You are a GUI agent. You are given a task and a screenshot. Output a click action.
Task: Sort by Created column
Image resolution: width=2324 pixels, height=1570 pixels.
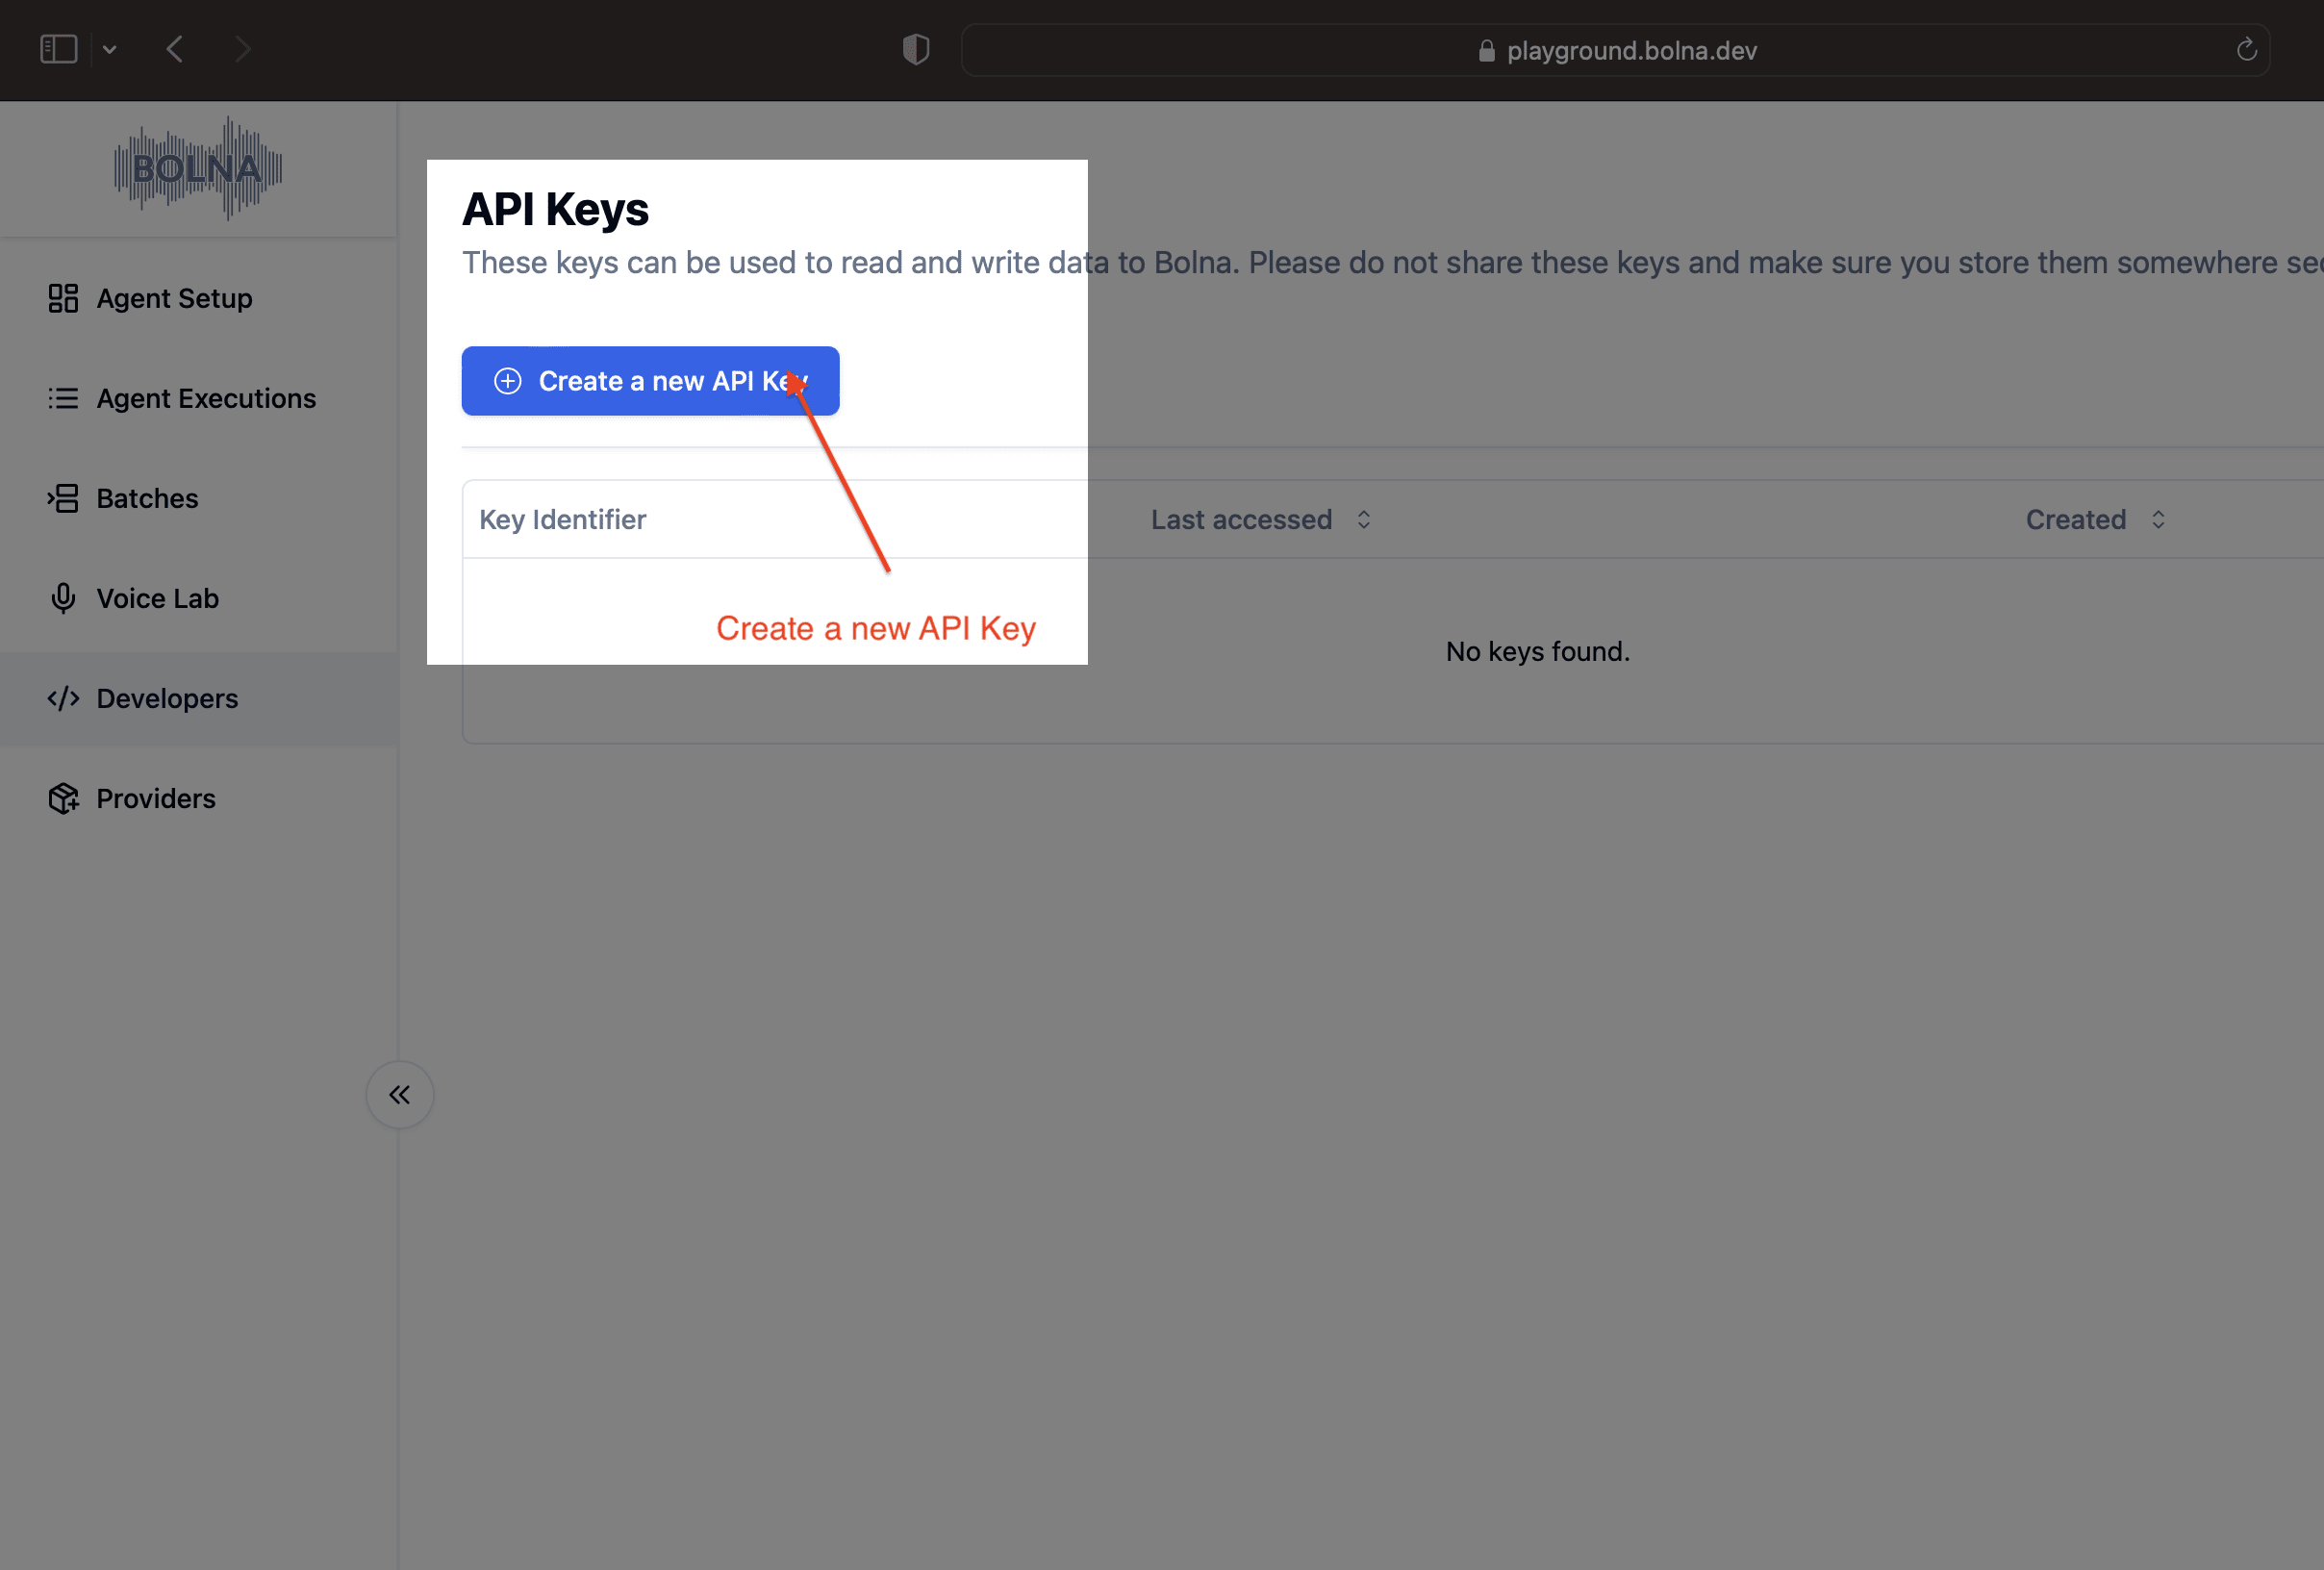click(x=2096, y=520)
